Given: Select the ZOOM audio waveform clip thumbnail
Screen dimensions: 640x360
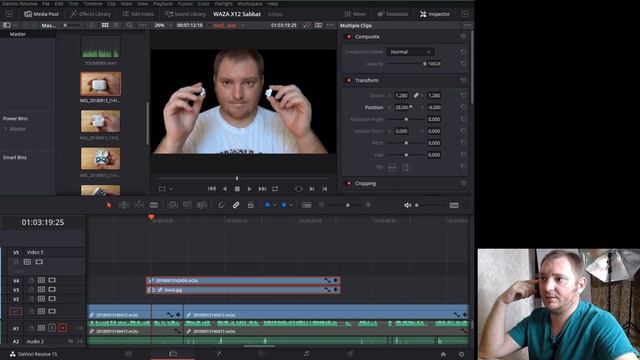Looking at the screenshot, I should point(100,47).
